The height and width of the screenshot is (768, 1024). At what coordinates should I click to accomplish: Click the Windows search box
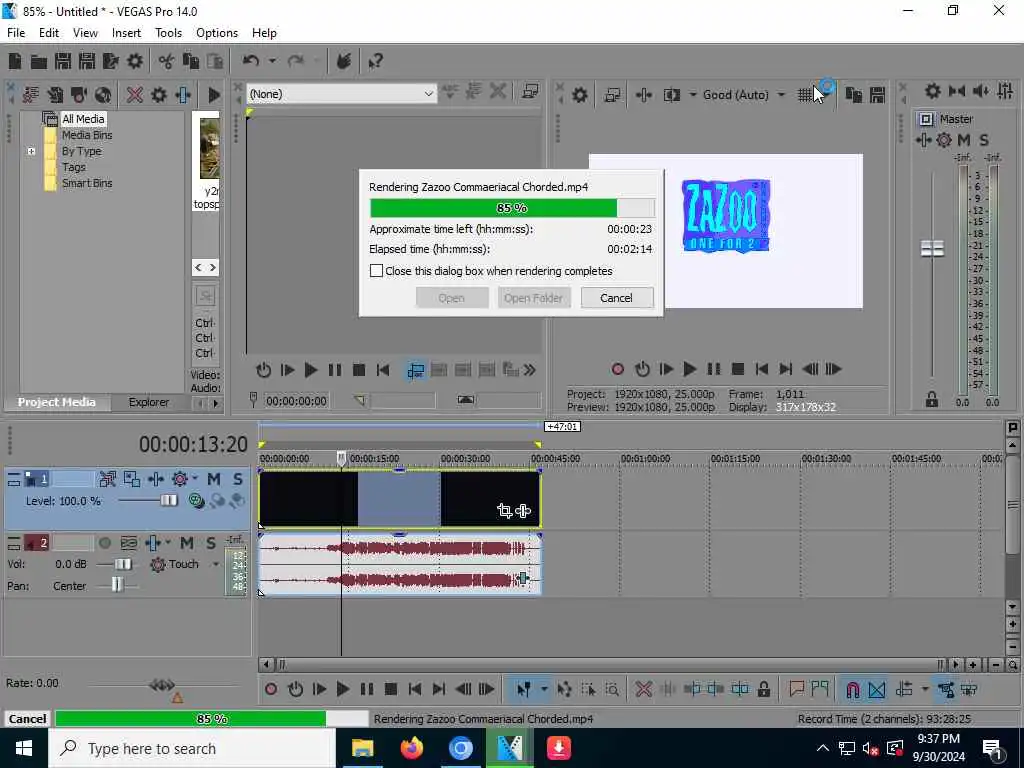[192, 748]
